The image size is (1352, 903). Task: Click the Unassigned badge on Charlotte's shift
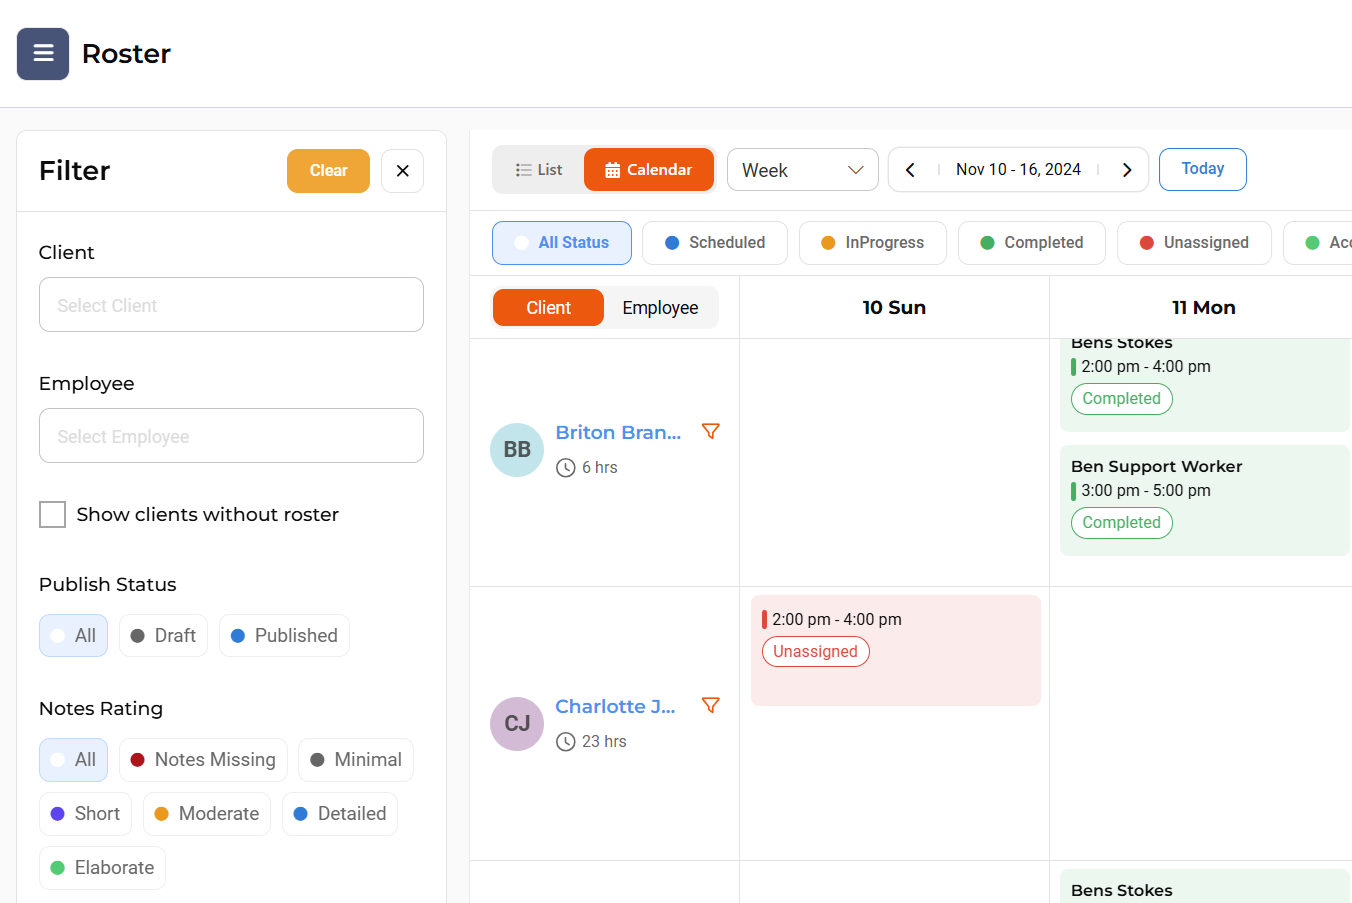[x=816, y=652]
